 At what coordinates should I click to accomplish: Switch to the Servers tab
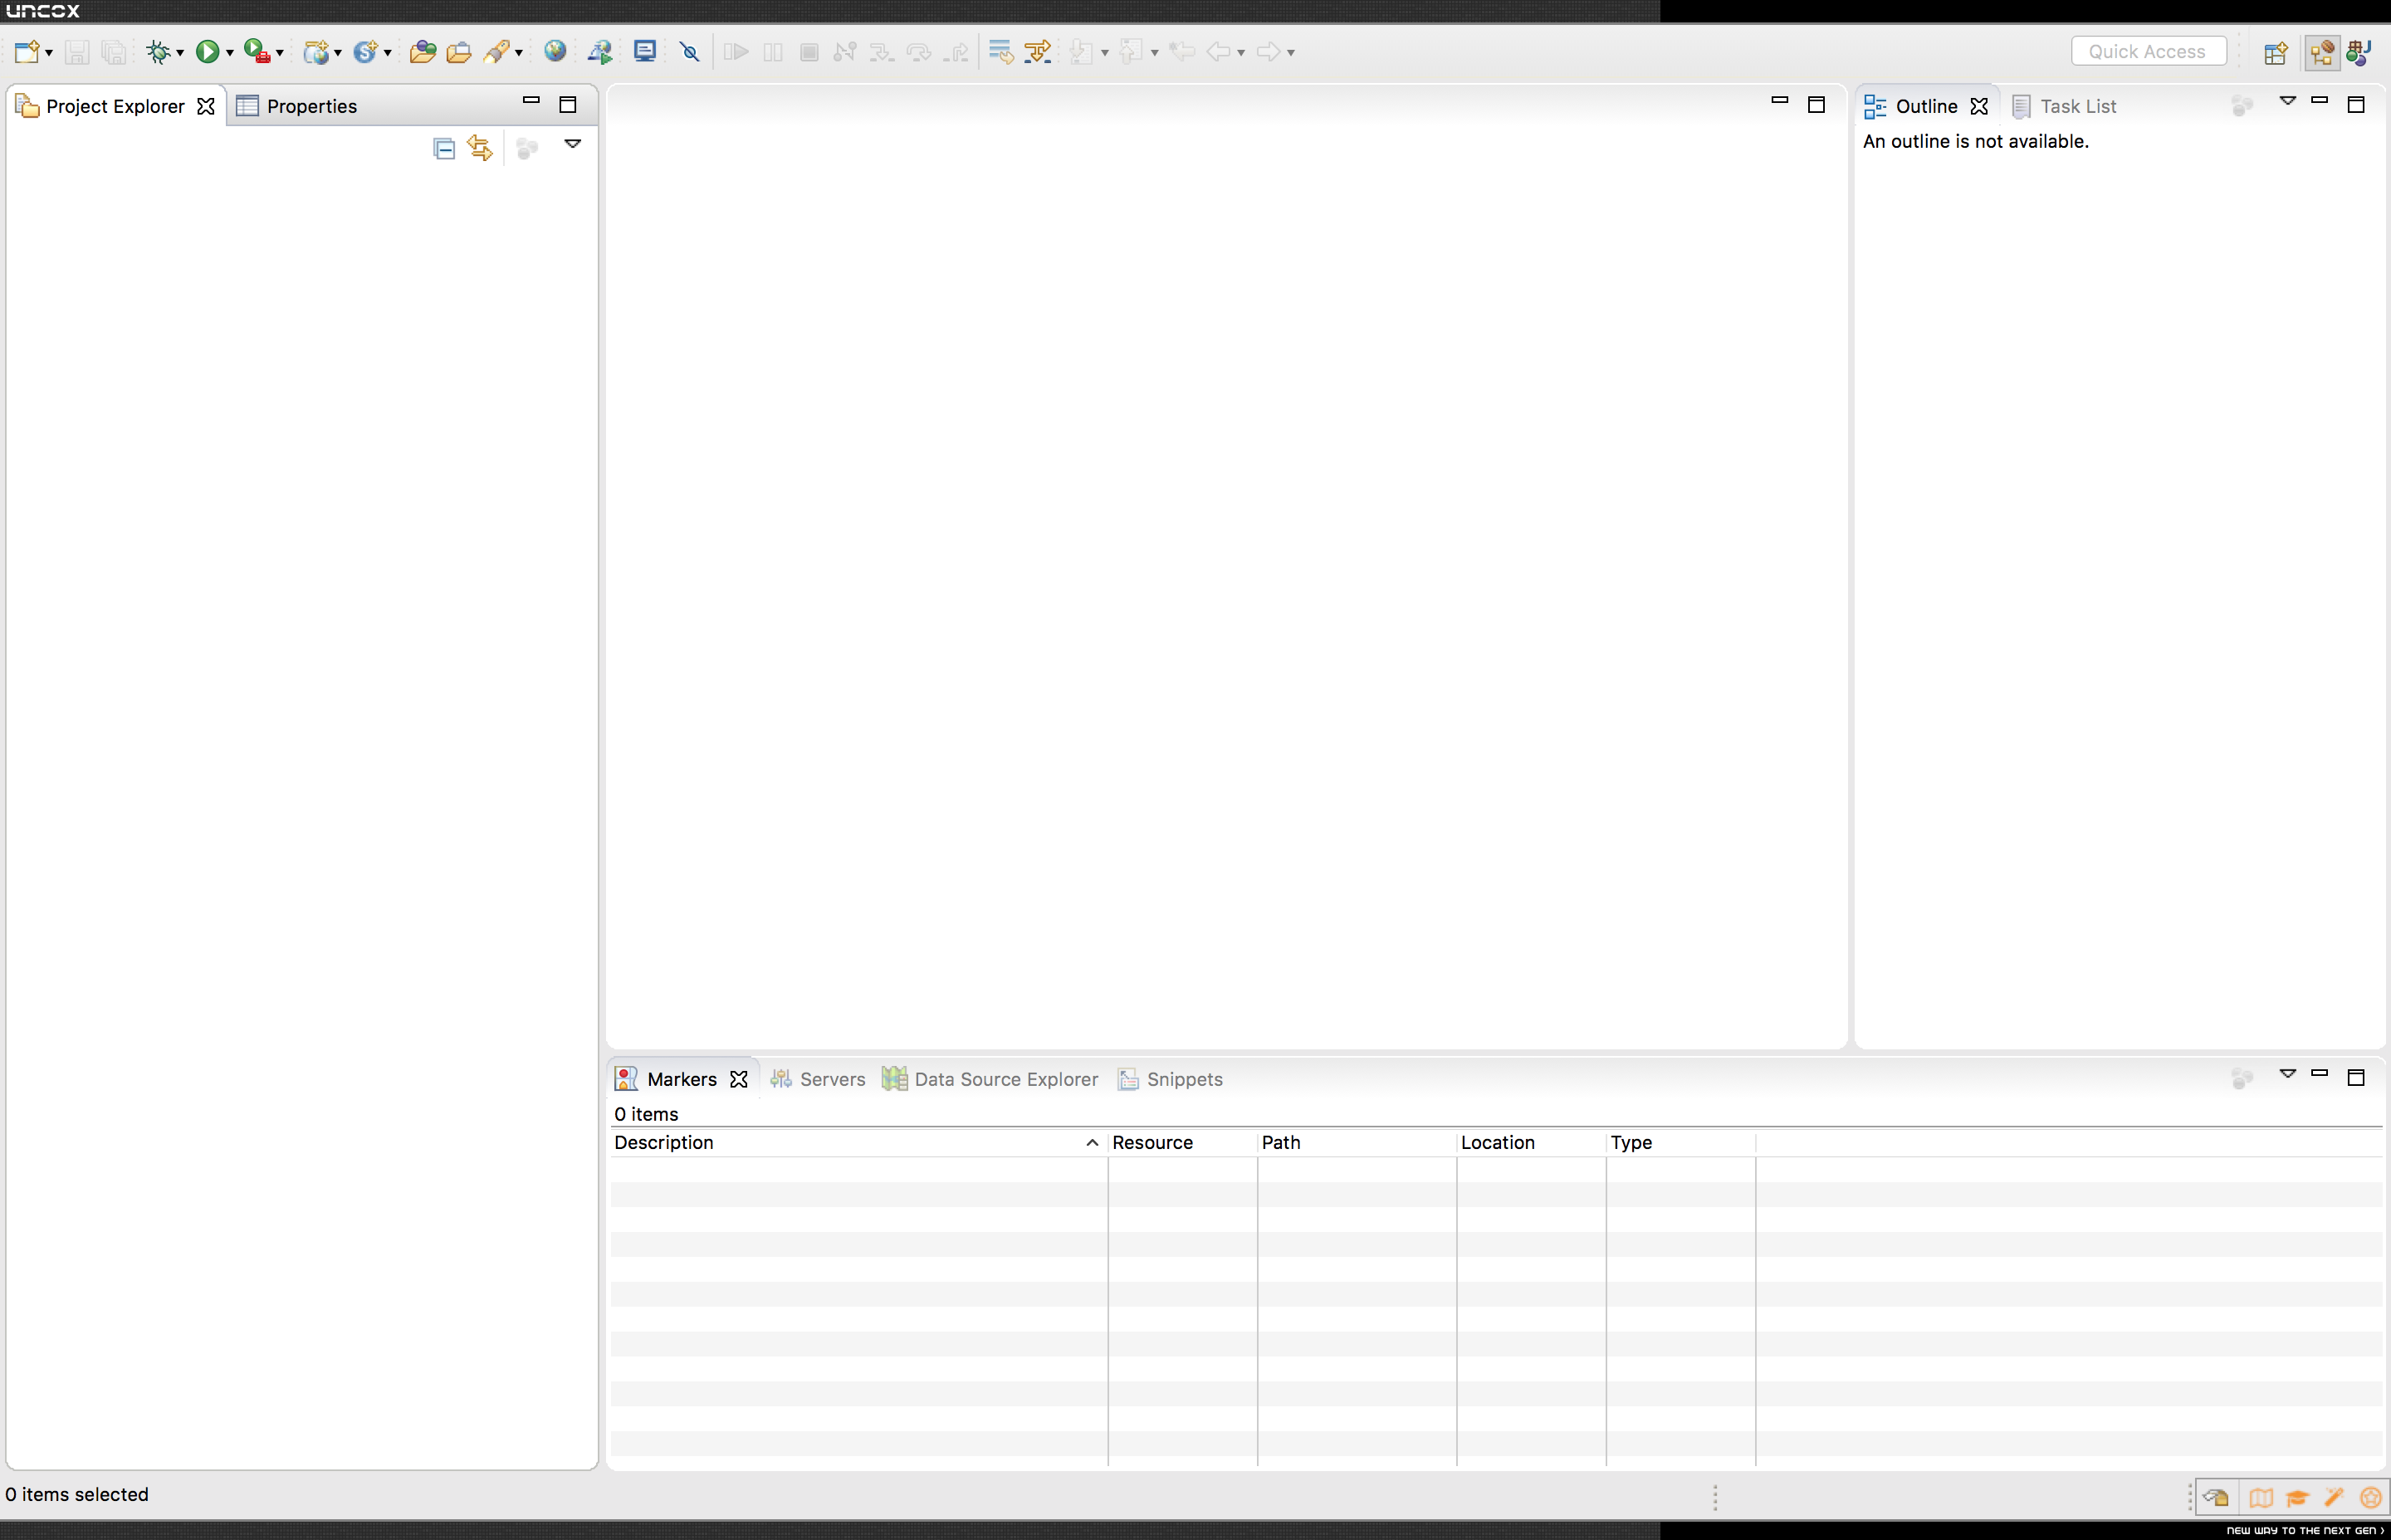tap(818, 1079)
